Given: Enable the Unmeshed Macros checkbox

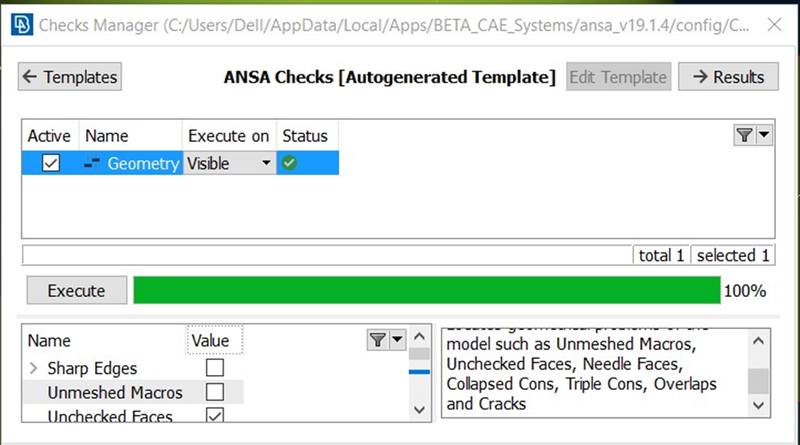Looking at the screenshot, I should click(215, 392).
